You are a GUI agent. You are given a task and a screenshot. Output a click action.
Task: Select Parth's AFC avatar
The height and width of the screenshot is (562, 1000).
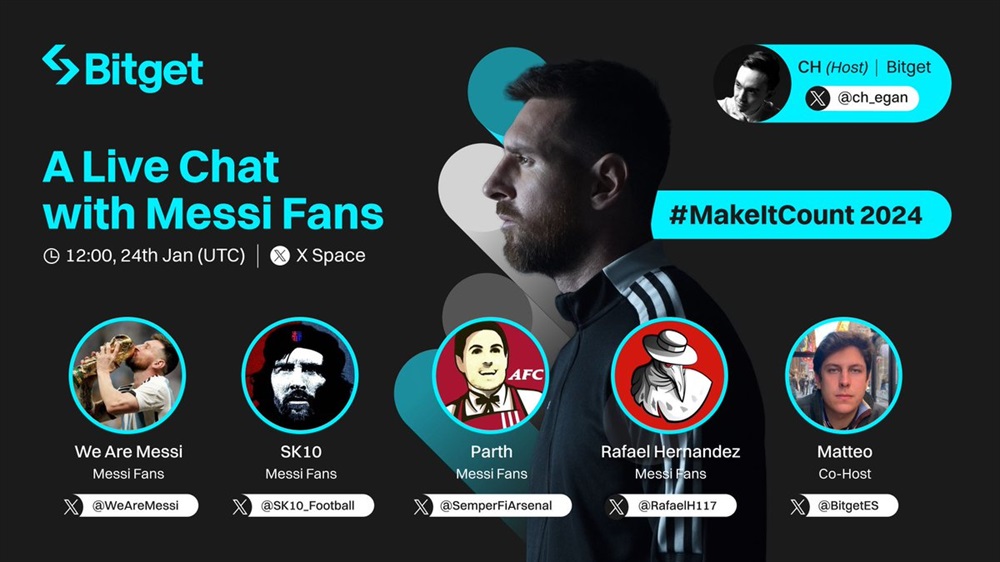coord(490,375)
